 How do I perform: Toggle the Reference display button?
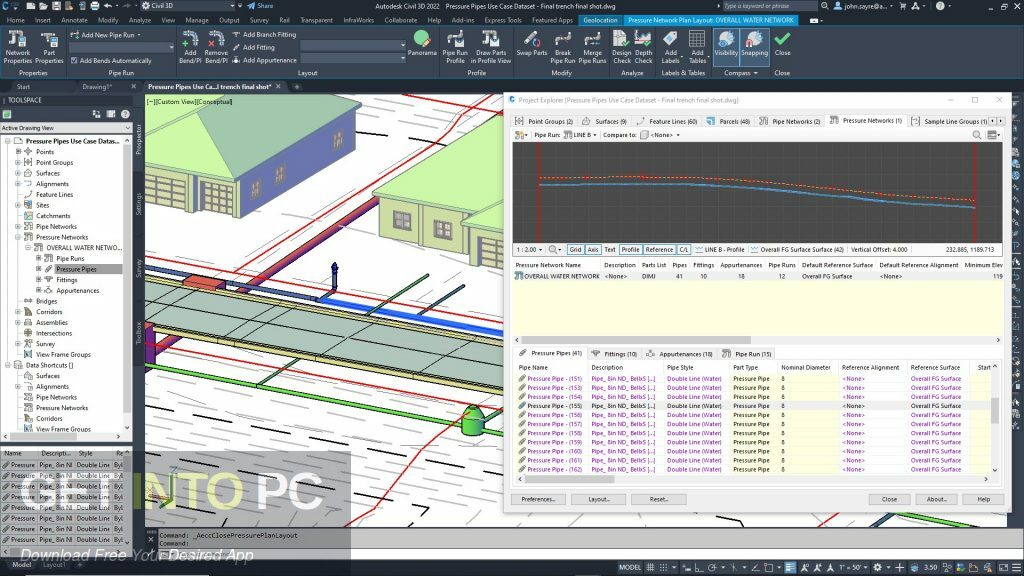pyautogui.click(x=659, y=249)
